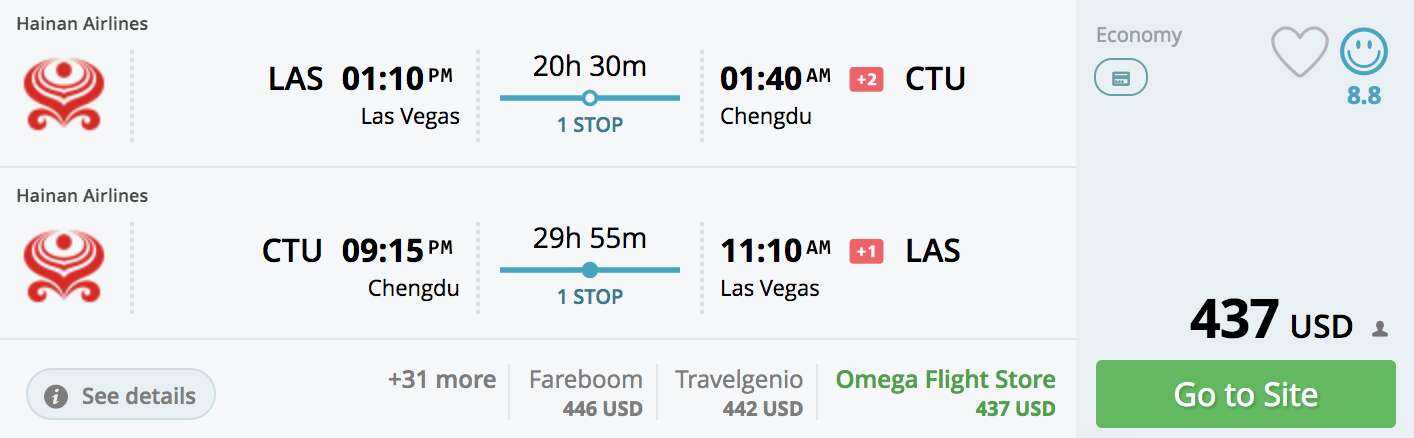This screenshot has height=438, width=1414.
Task: Click the info icon in See details
Action: pyautogui.click(x=57, y=397)
